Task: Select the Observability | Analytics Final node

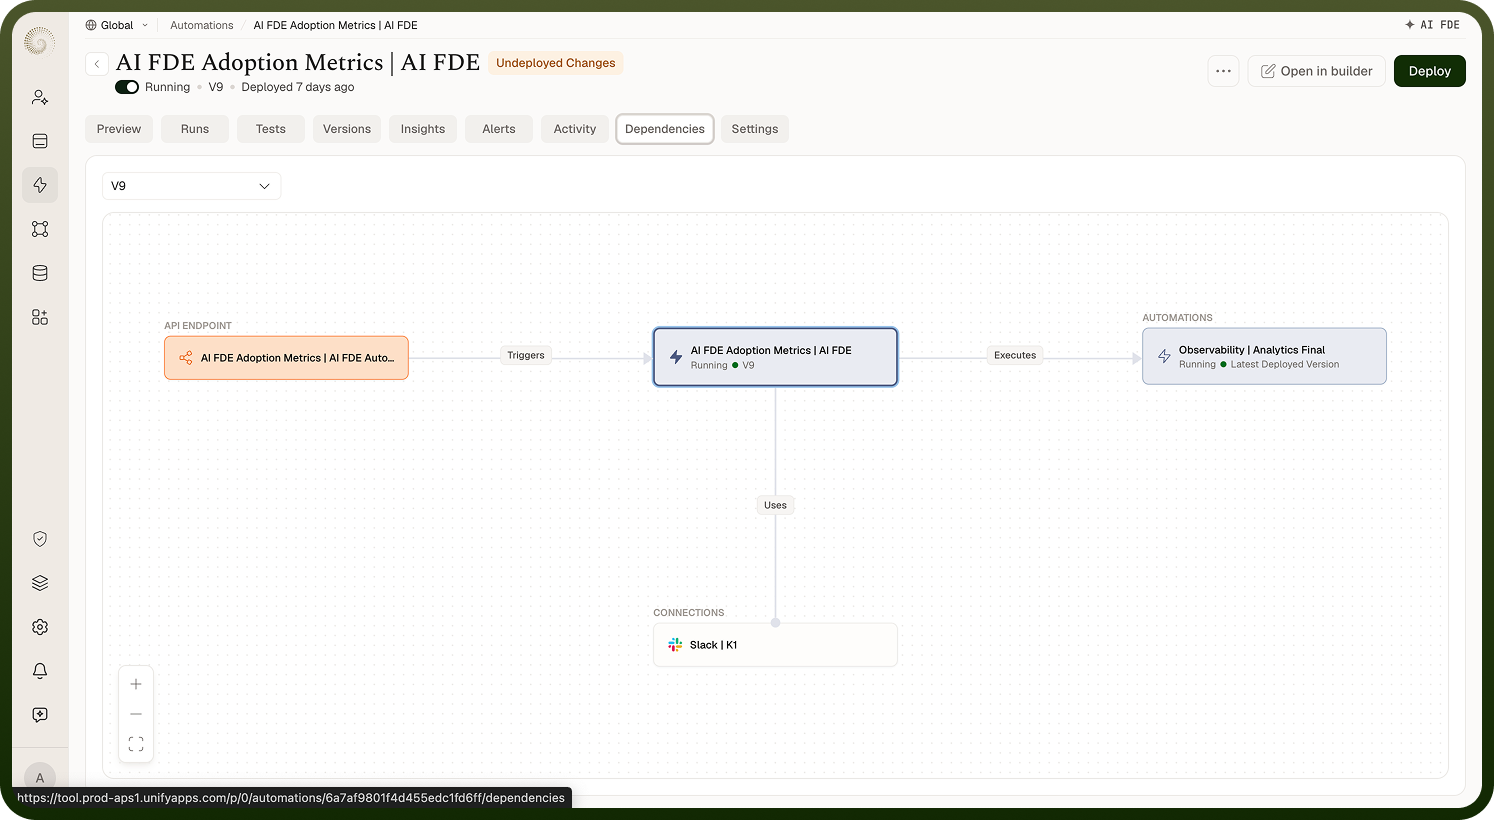Action: tap(1265, 356)
